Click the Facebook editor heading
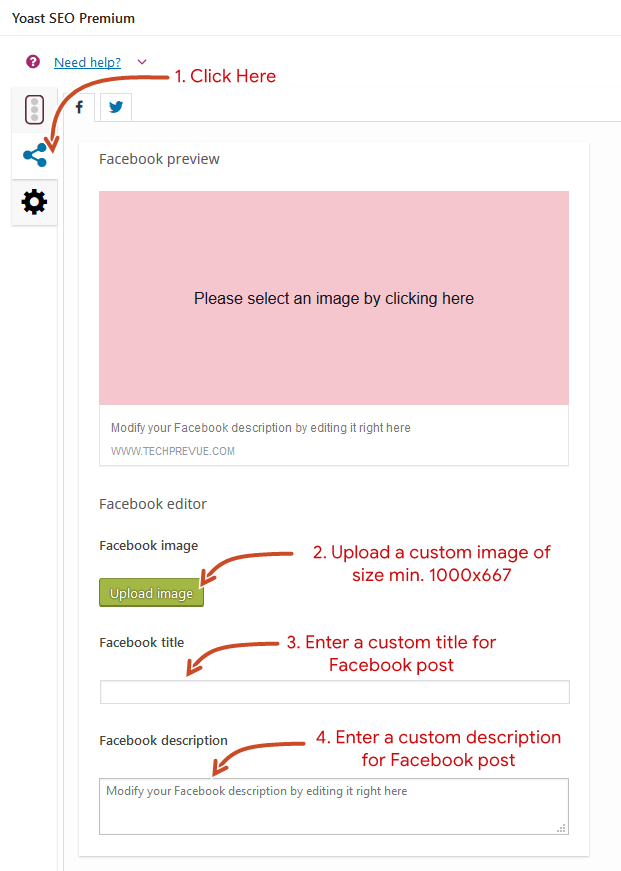 pos(153,504)
